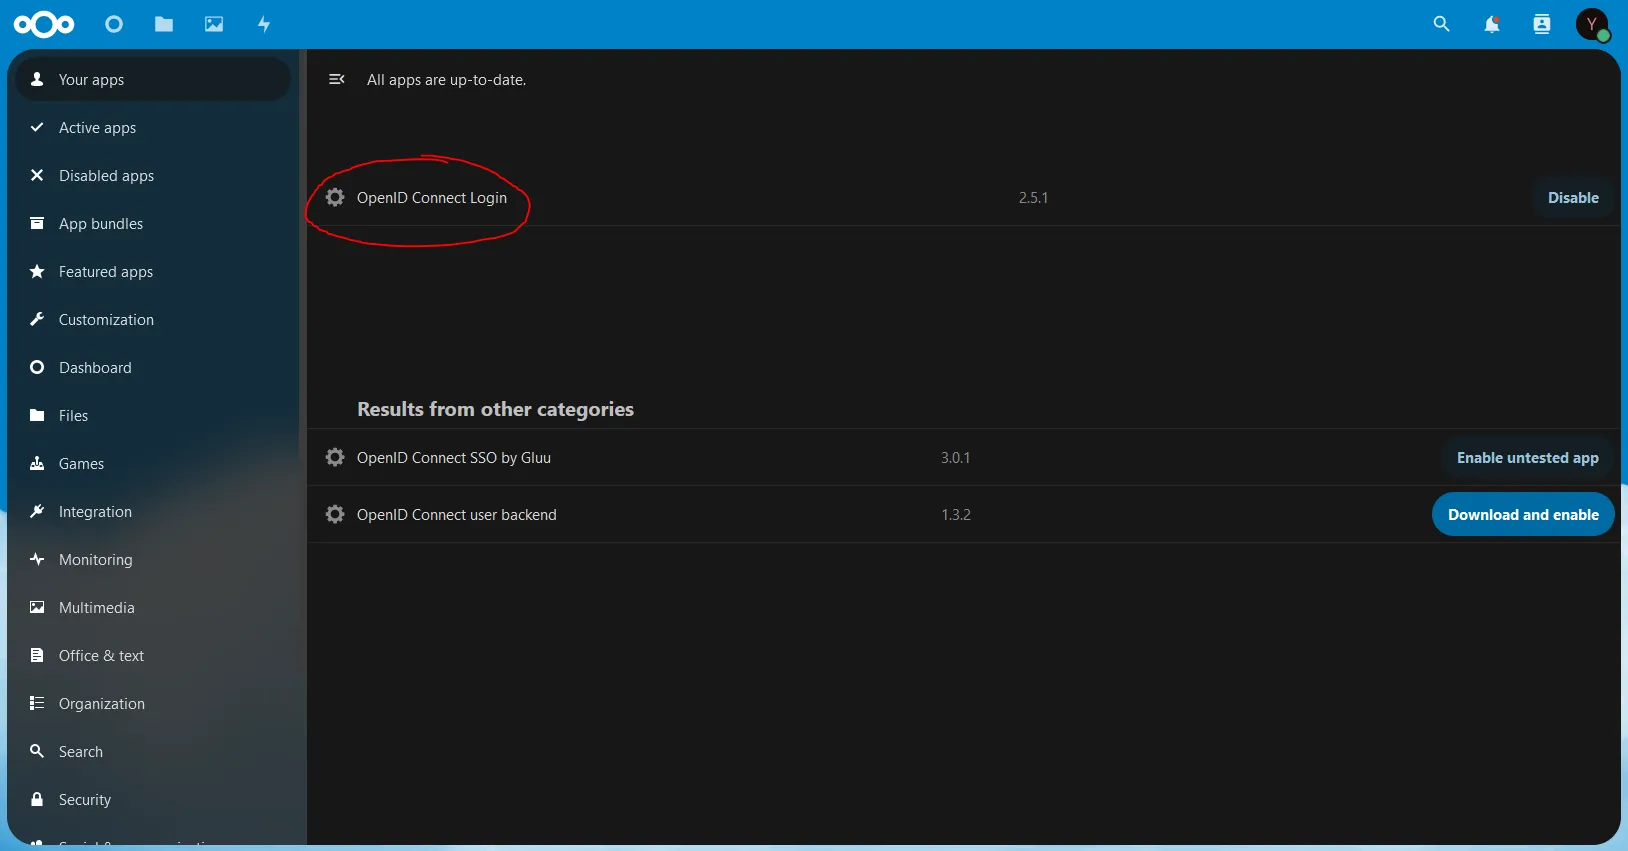Select the Your apps category
1628x851 pixels.
(153, 79)
